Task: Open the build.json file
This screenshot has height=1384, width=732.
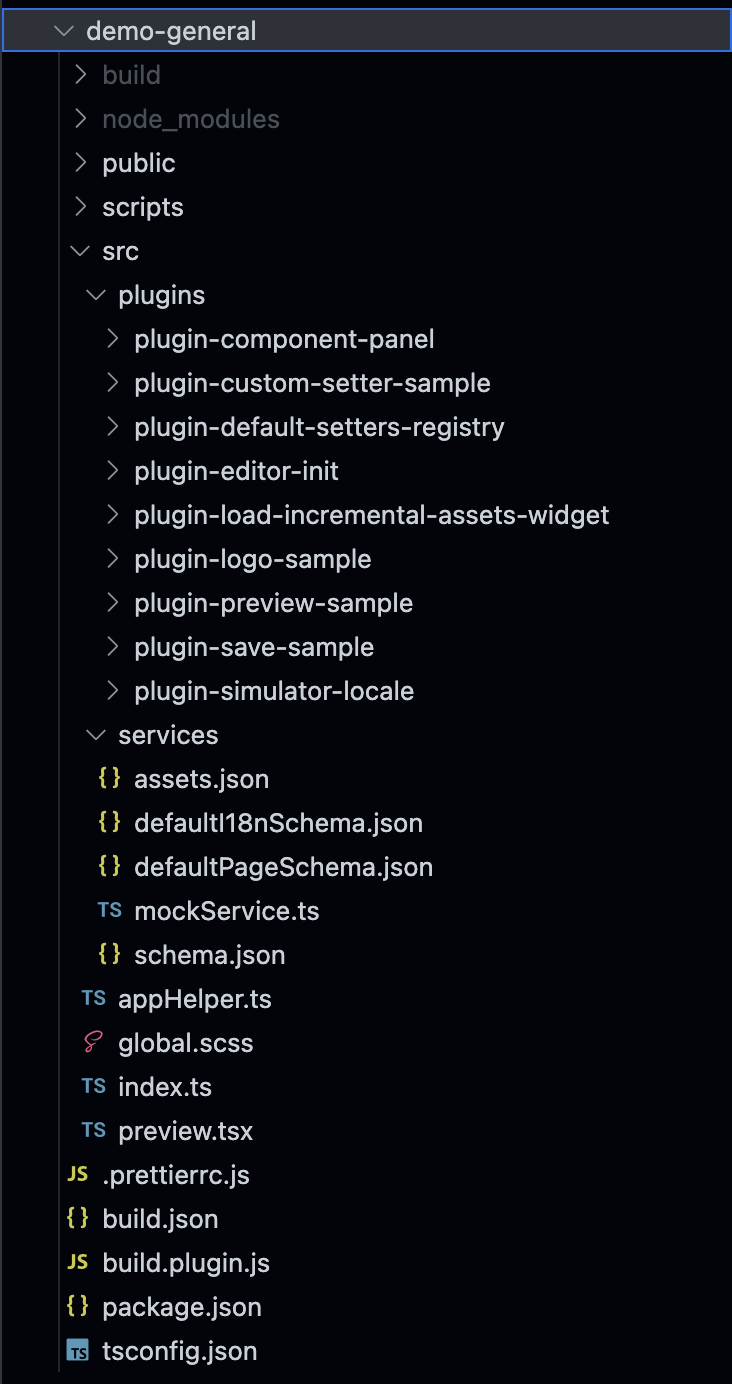Action: click(x=160, y=1219)
